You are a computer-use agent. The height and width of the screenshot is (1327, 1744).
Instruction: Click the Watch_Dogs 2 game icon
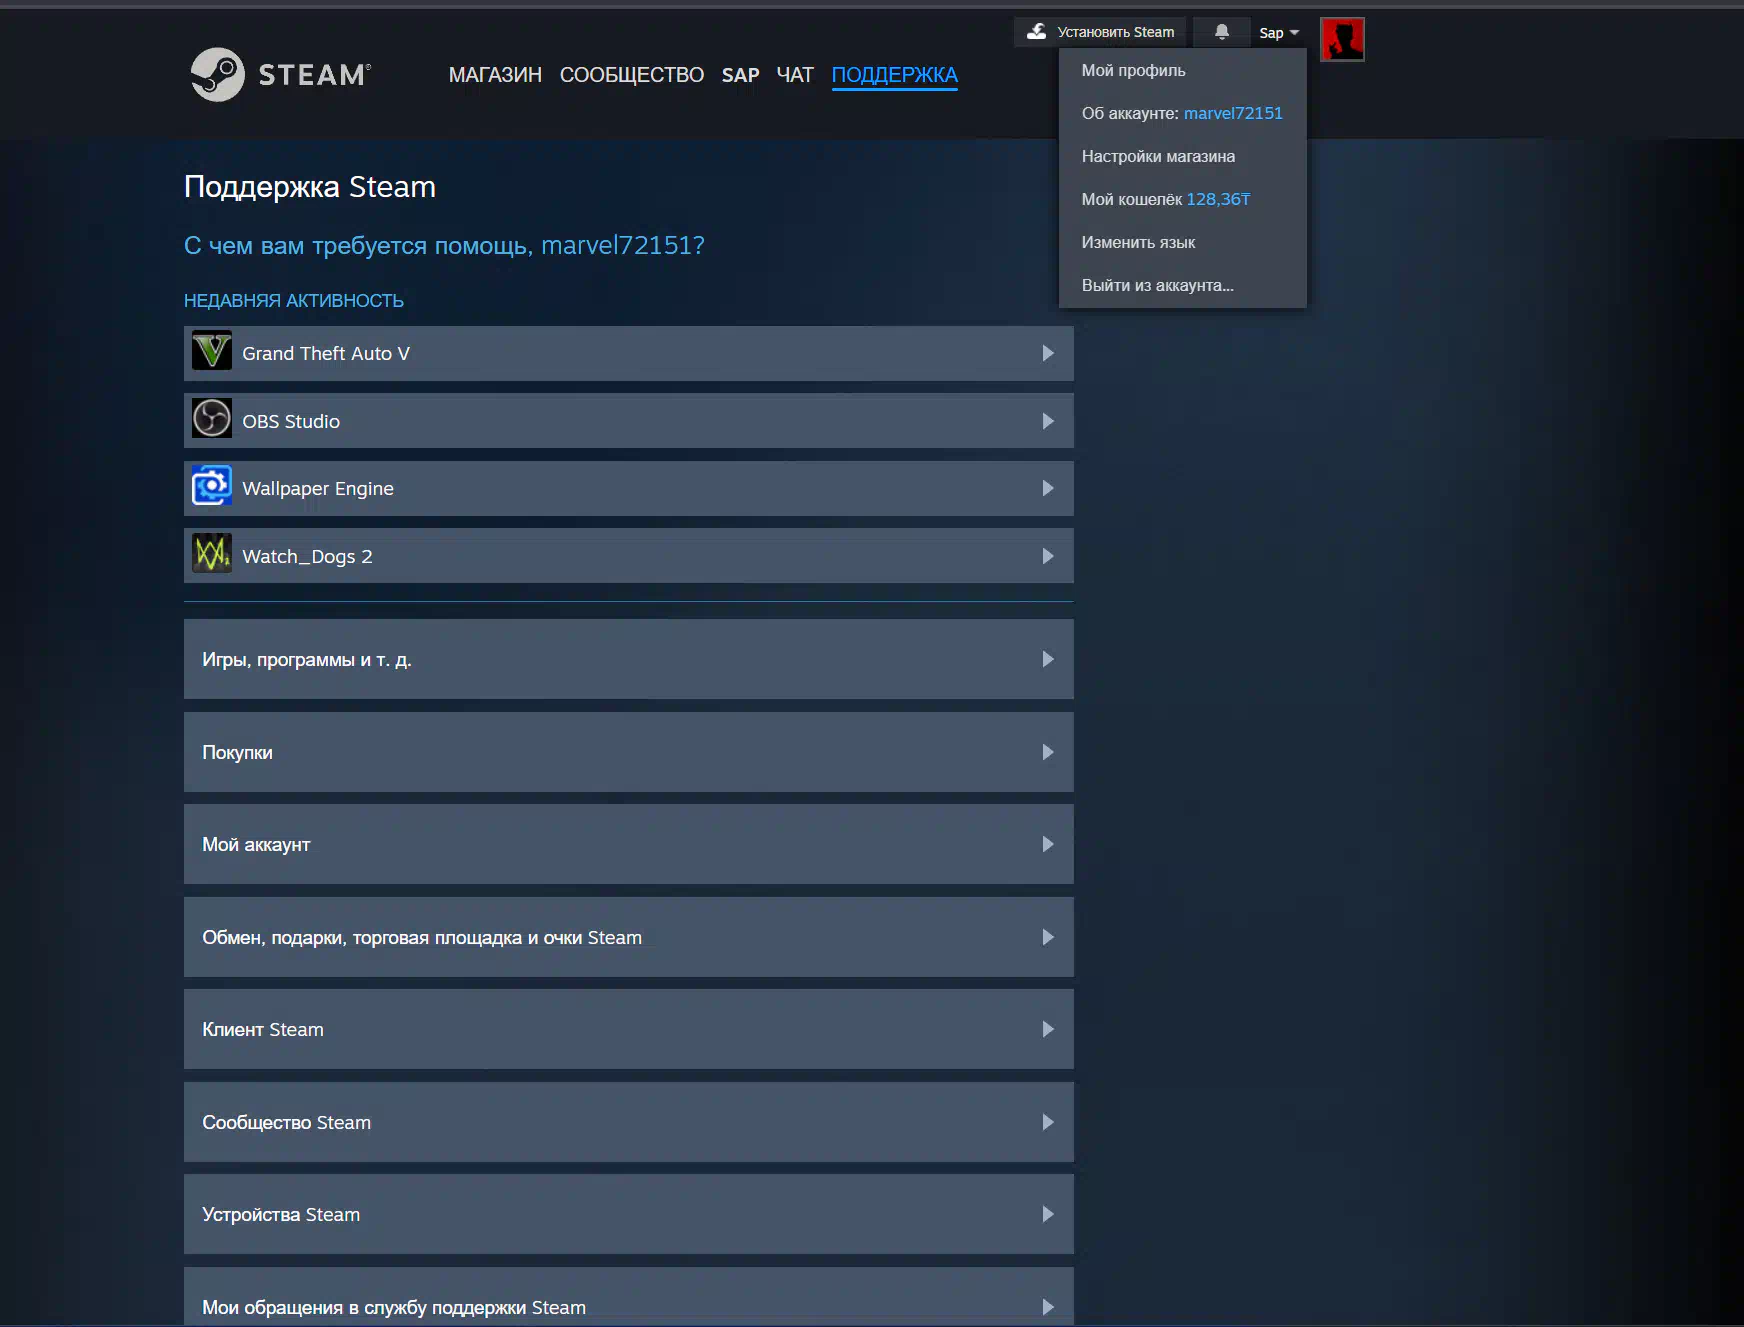(212, 554)
